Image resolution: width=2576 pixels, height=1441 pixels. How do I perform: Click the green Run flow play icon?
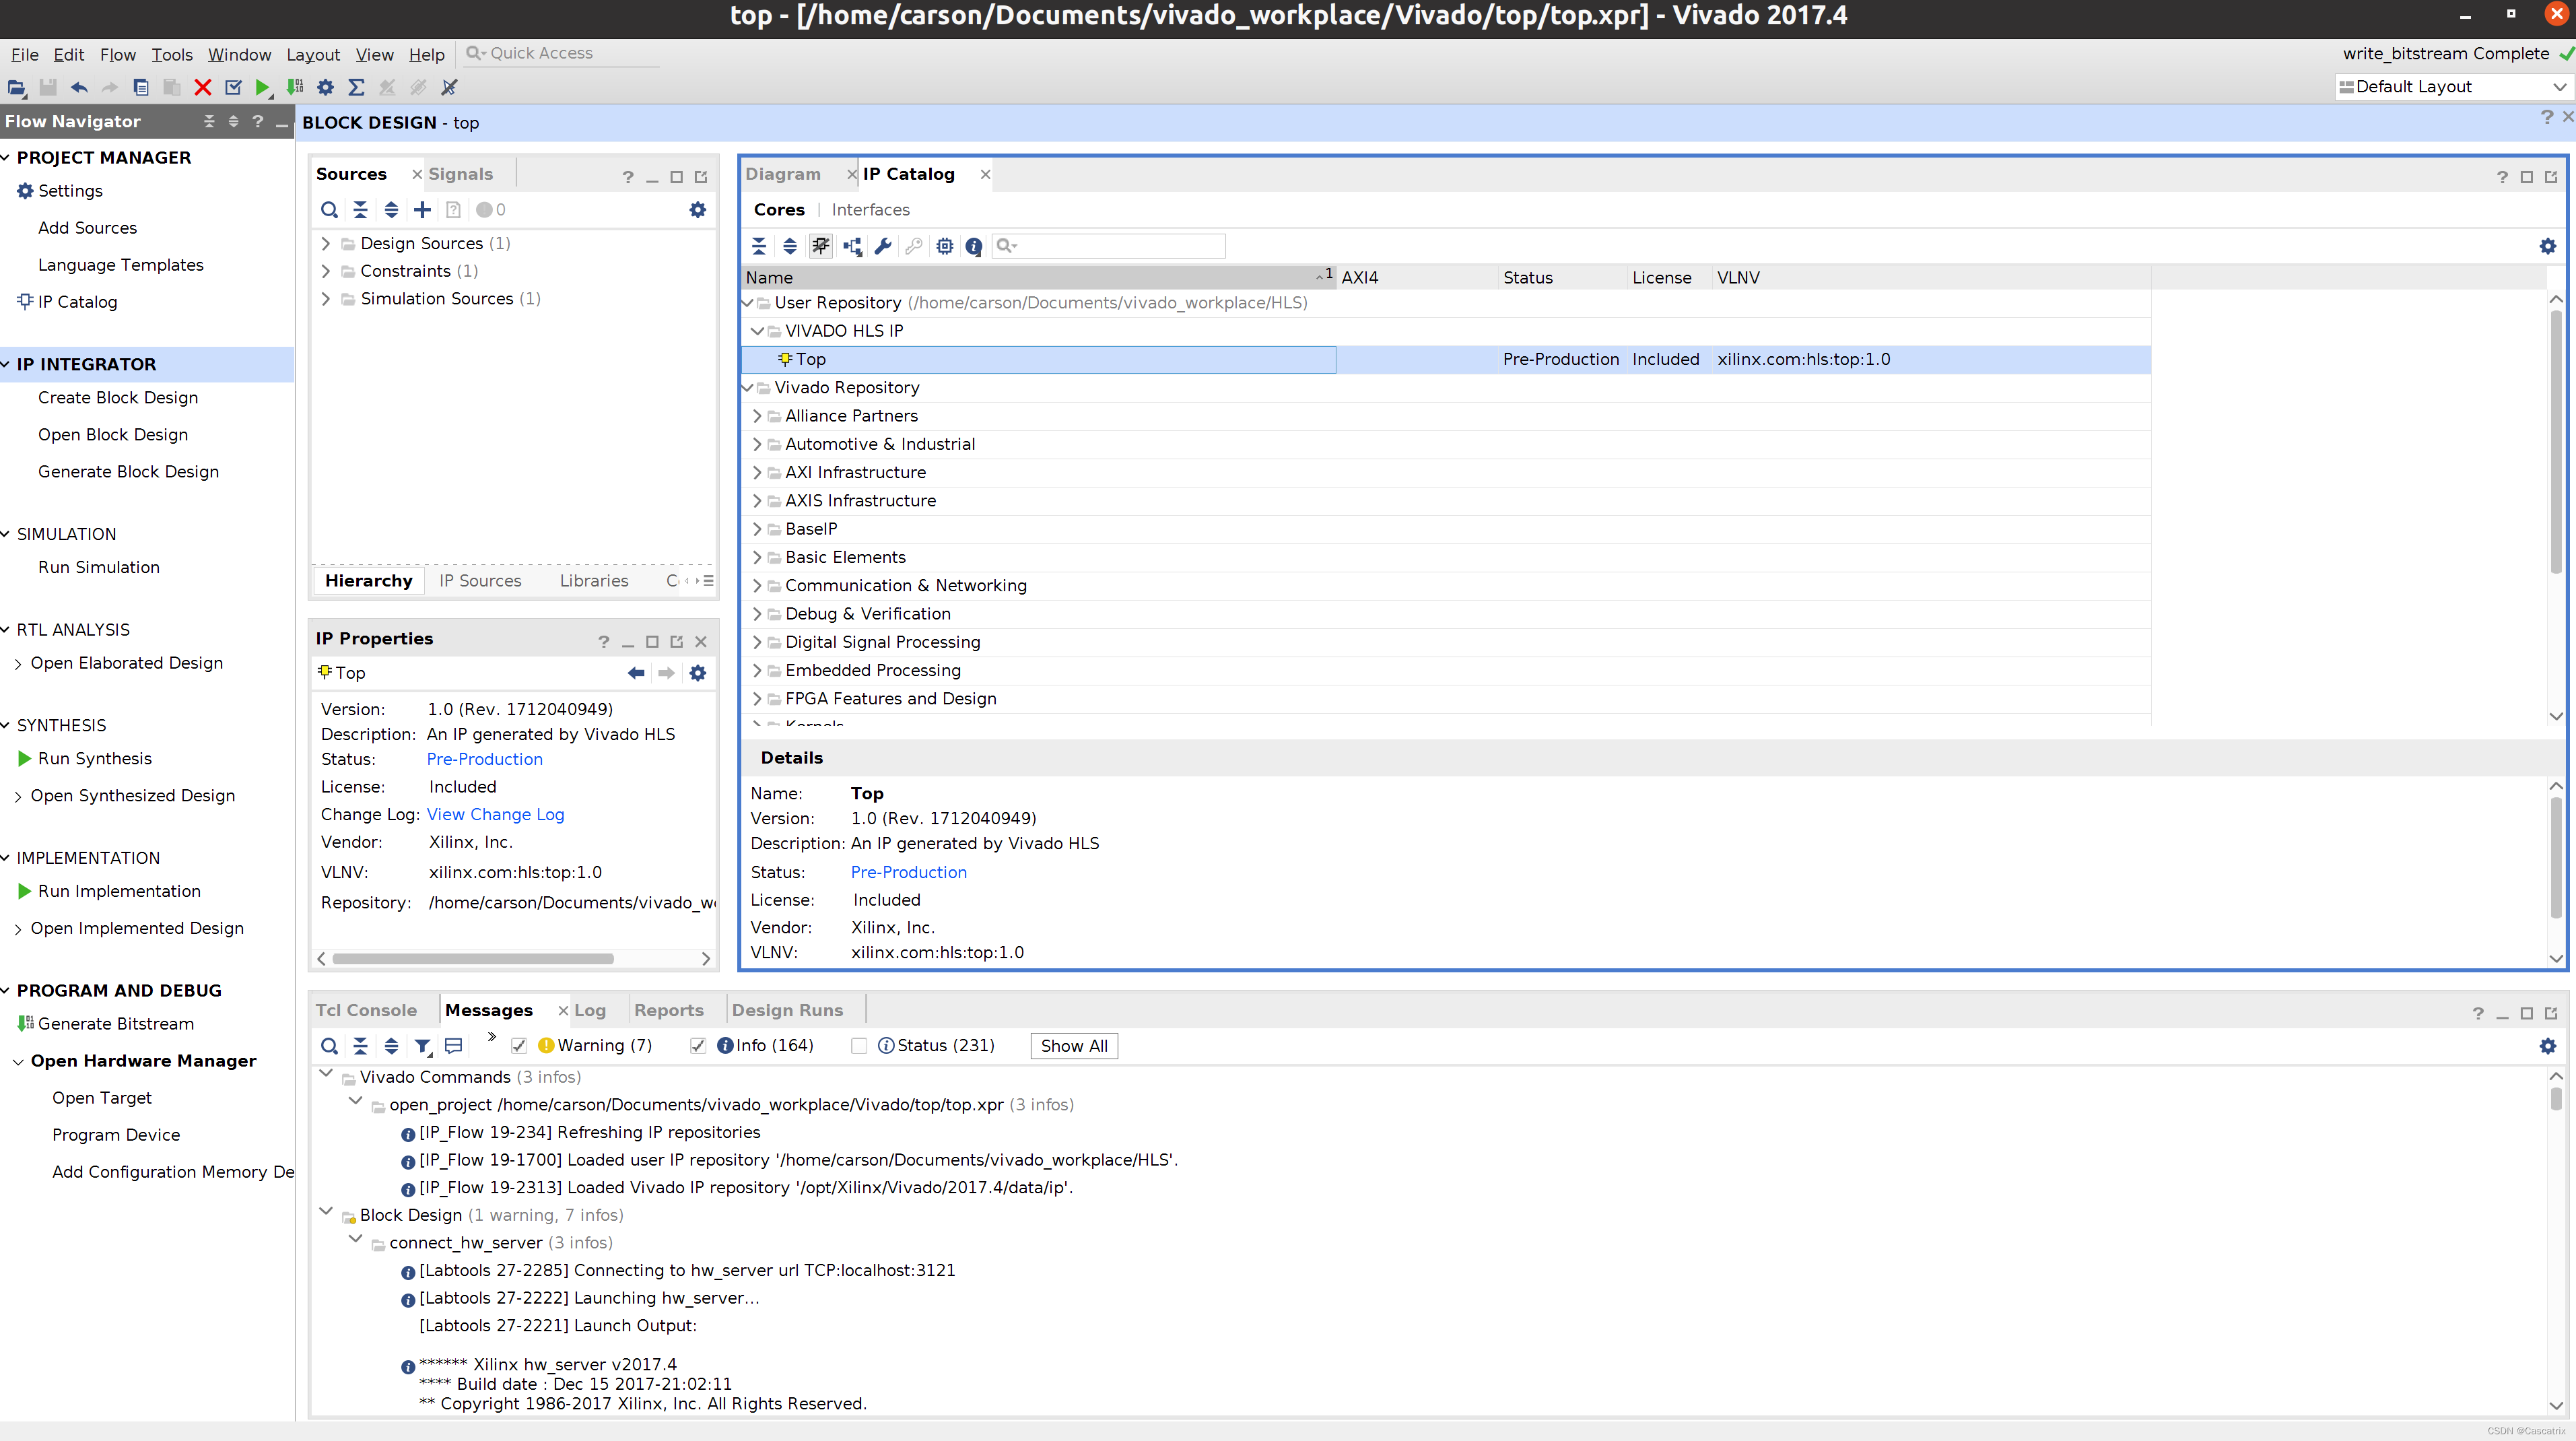click(x=262, y=88)
